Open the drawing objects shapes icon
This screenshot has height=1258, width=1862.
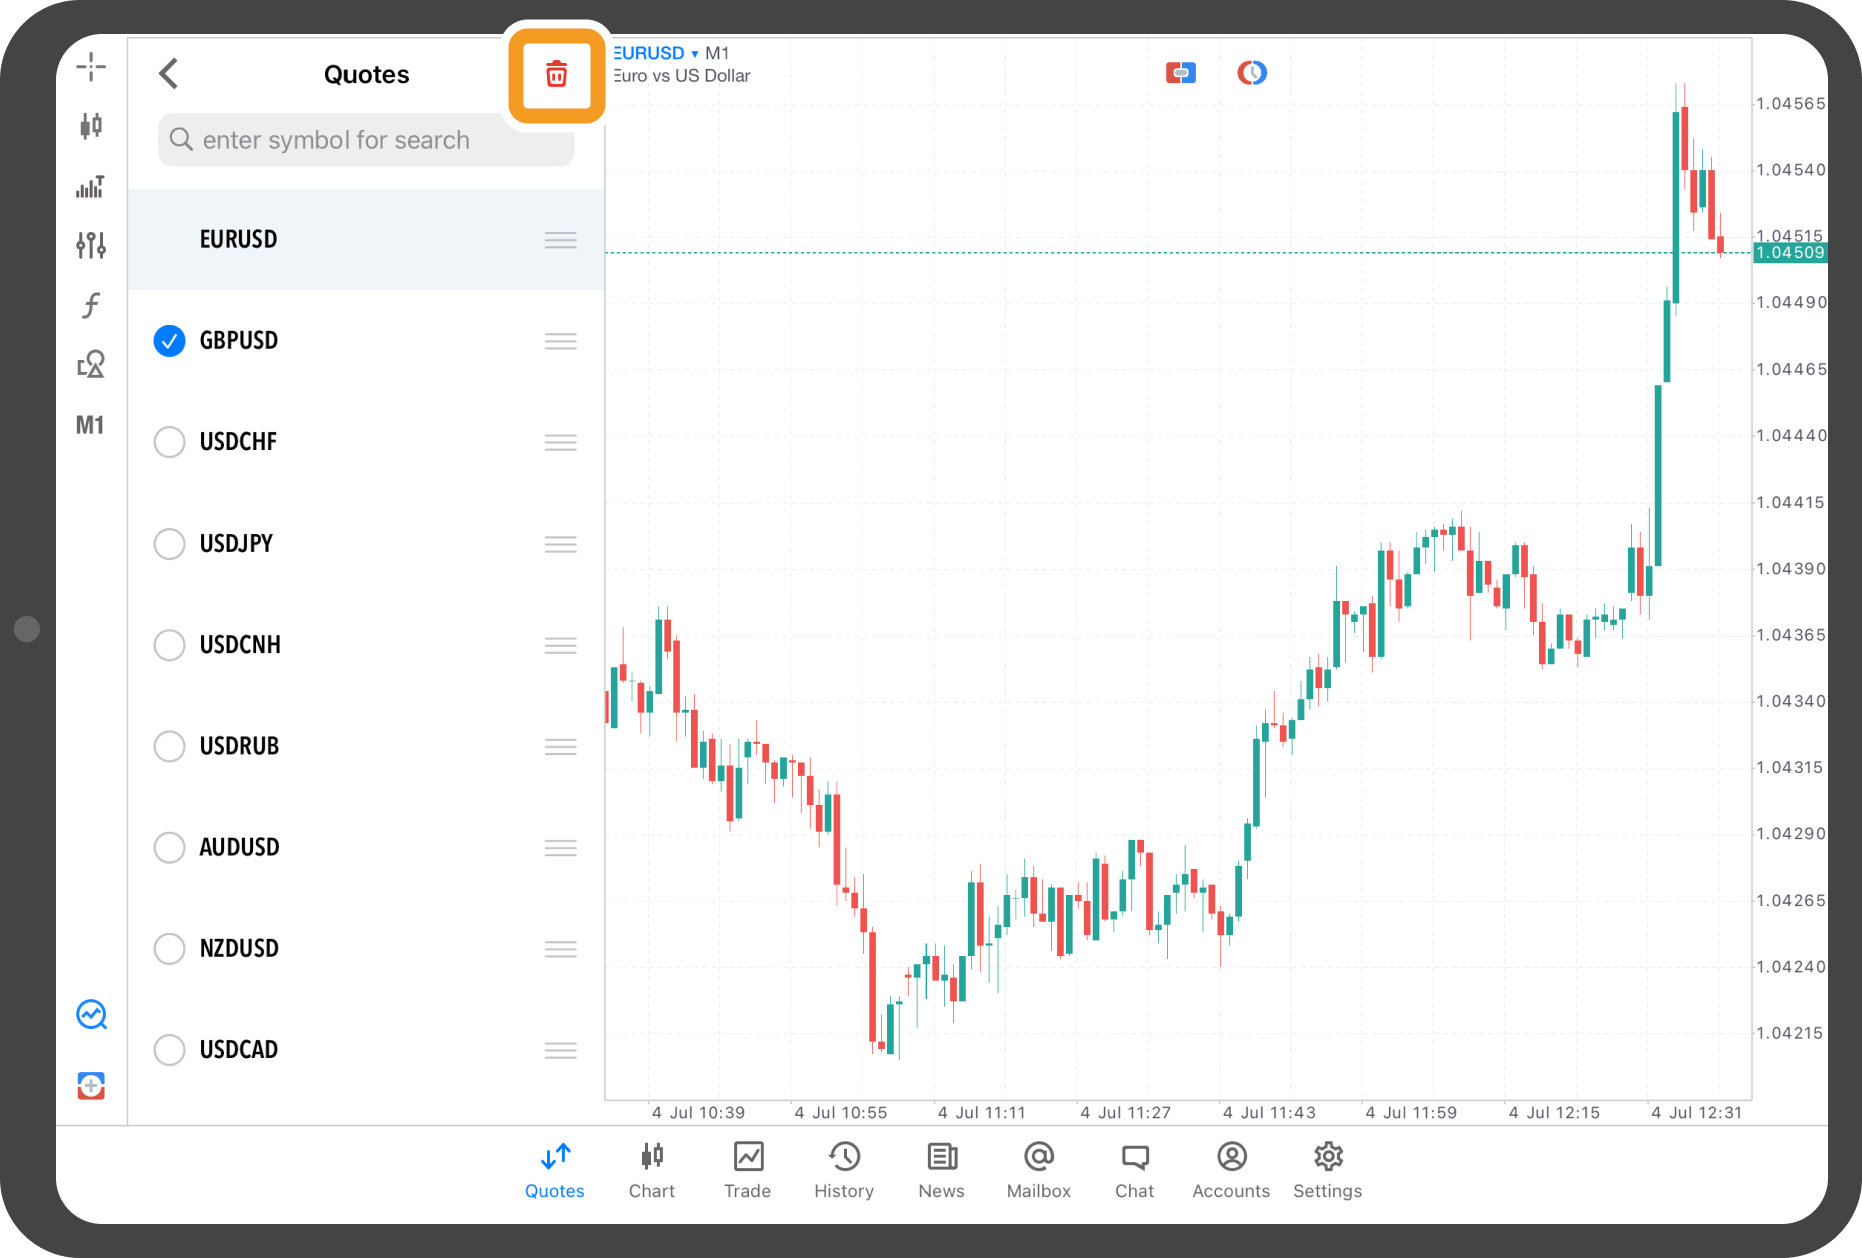tap(91, 364)
